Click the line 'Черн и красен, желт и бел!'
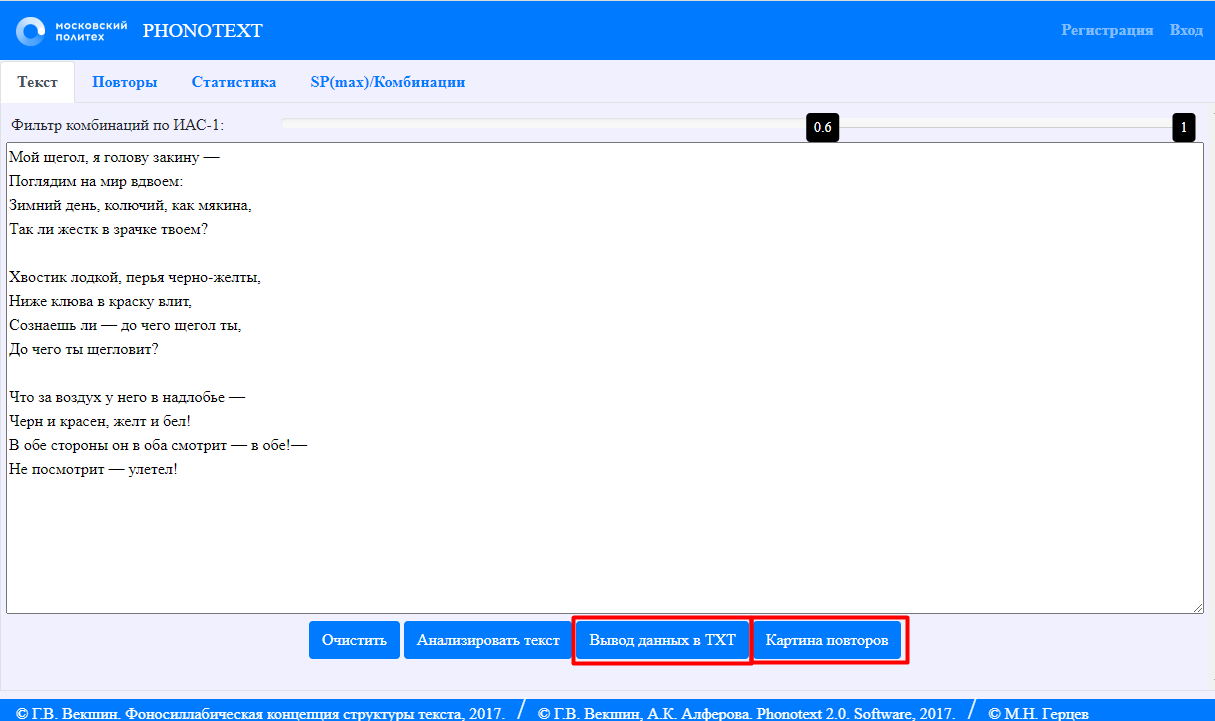The height and width of the screenshot is (721, 1215). coord(100,421)
